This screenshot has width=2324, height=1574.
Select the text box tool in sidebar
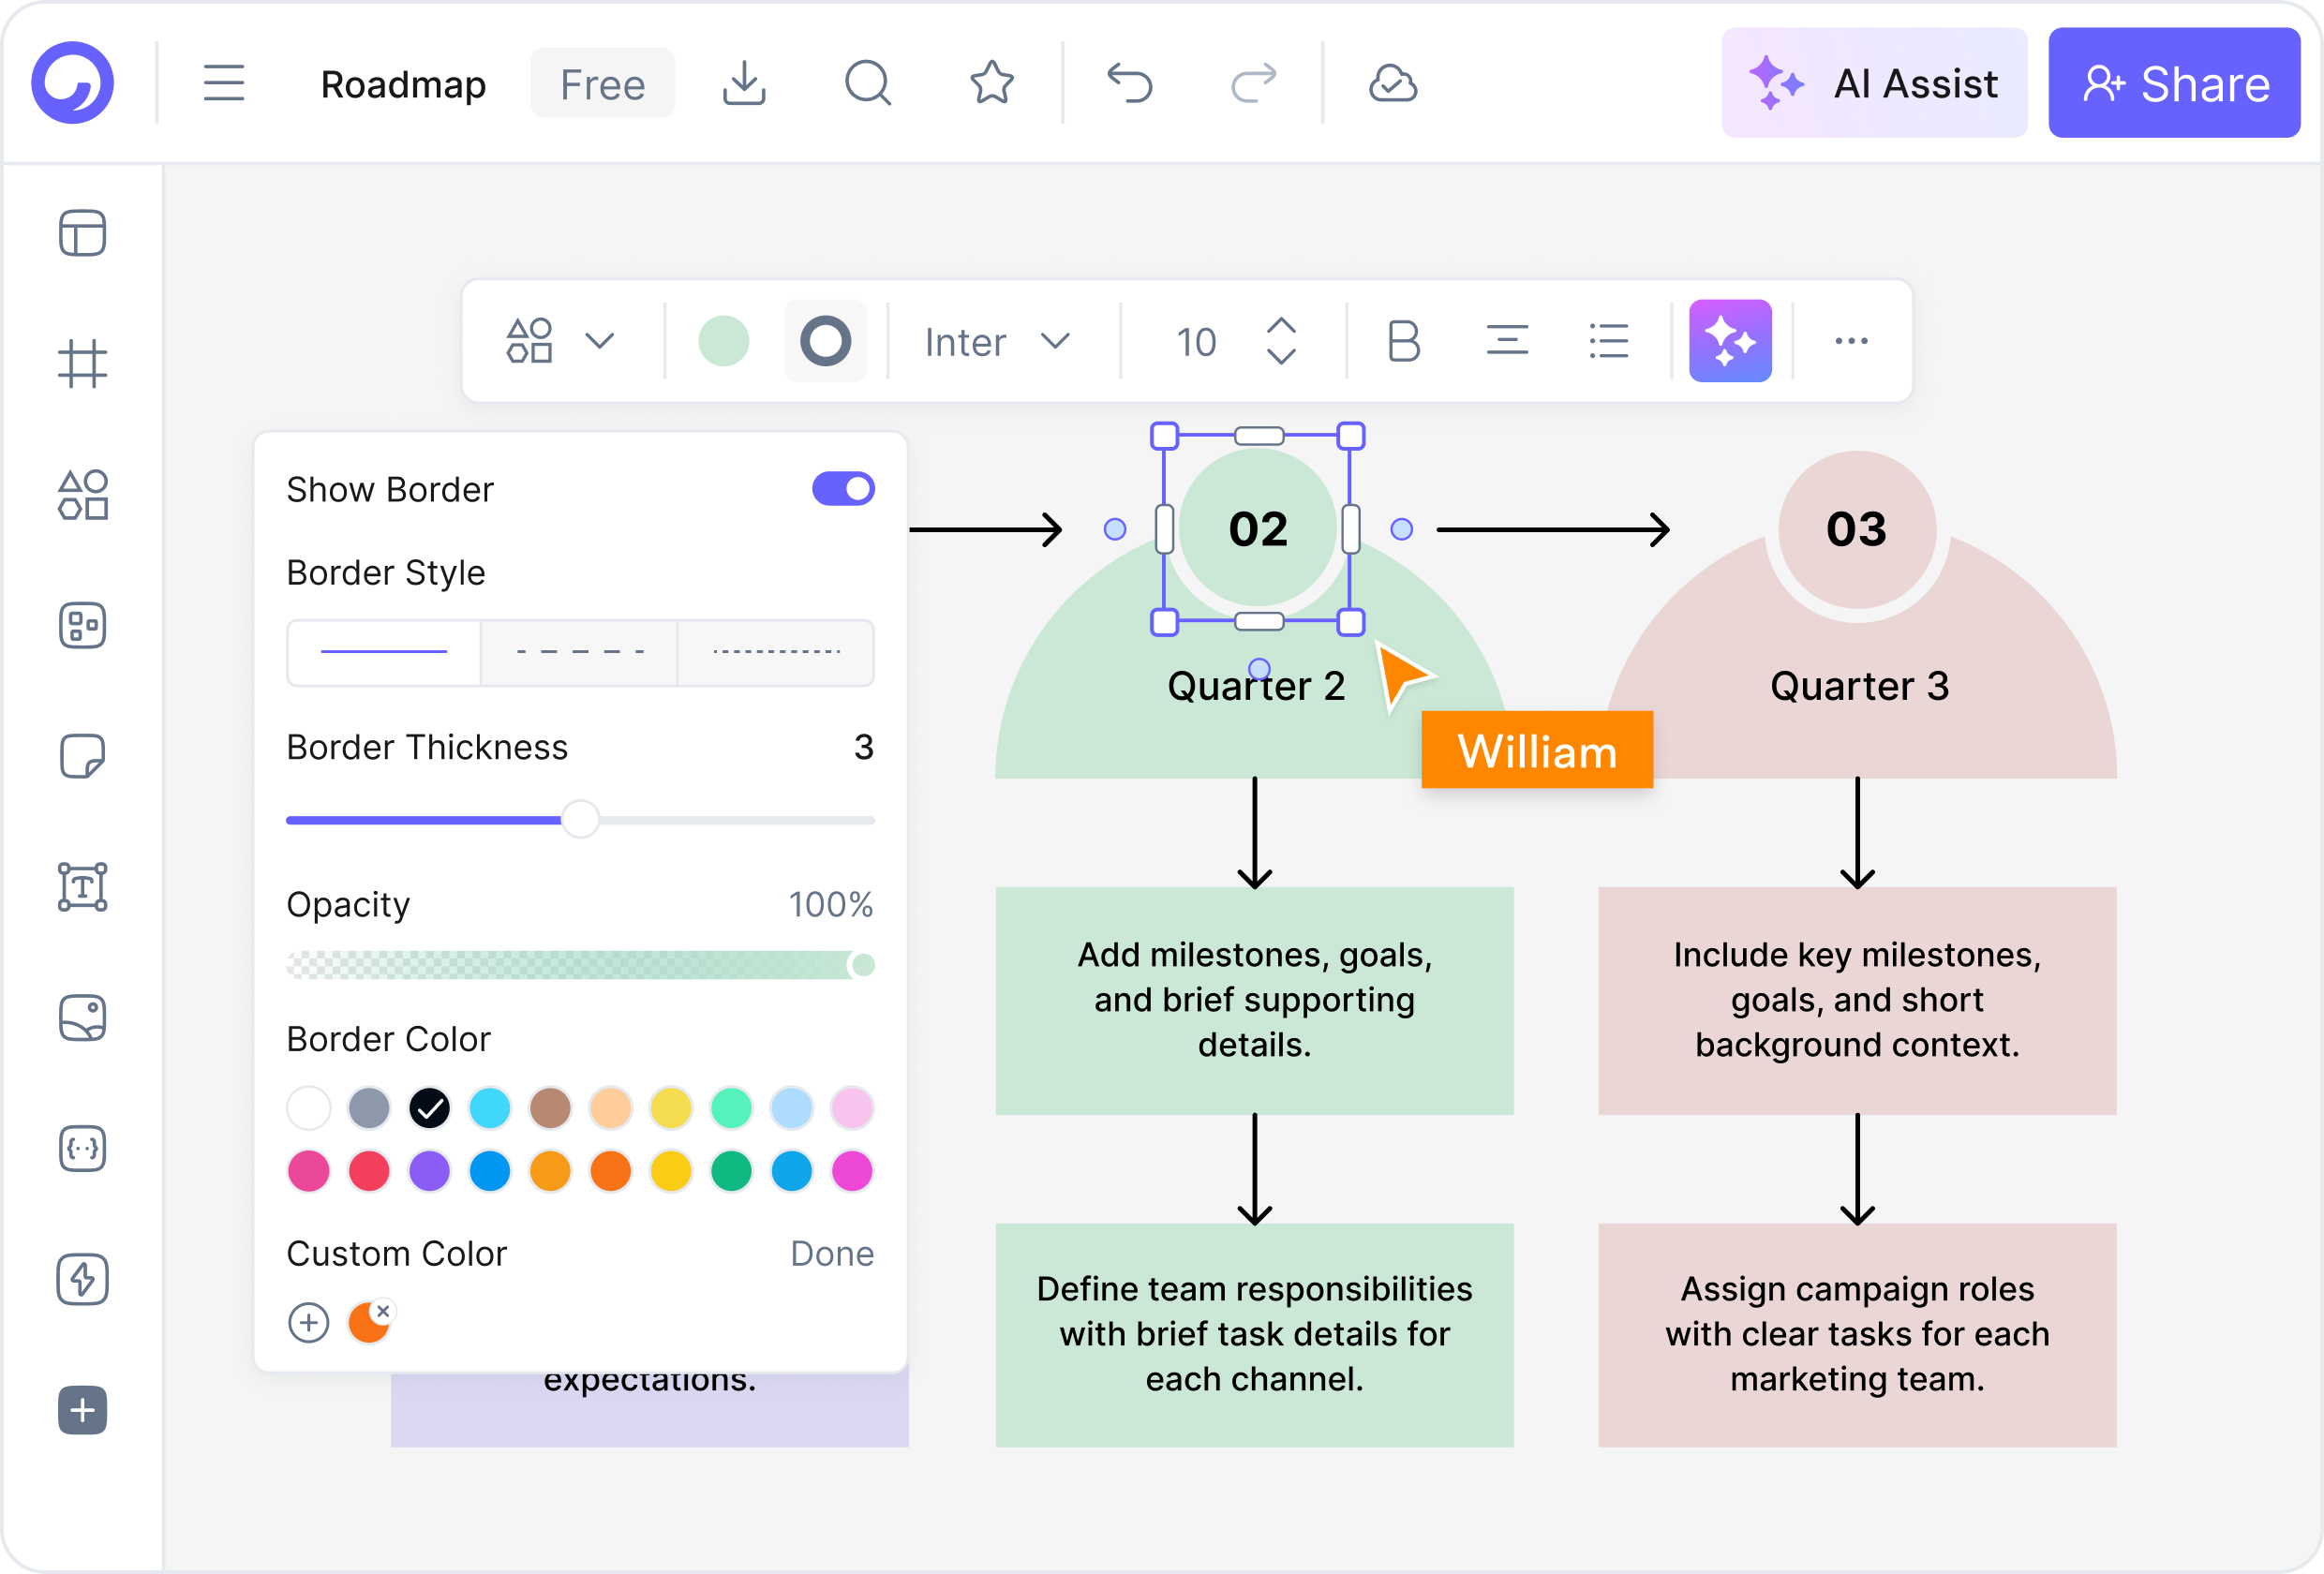[x=82, y=887]
